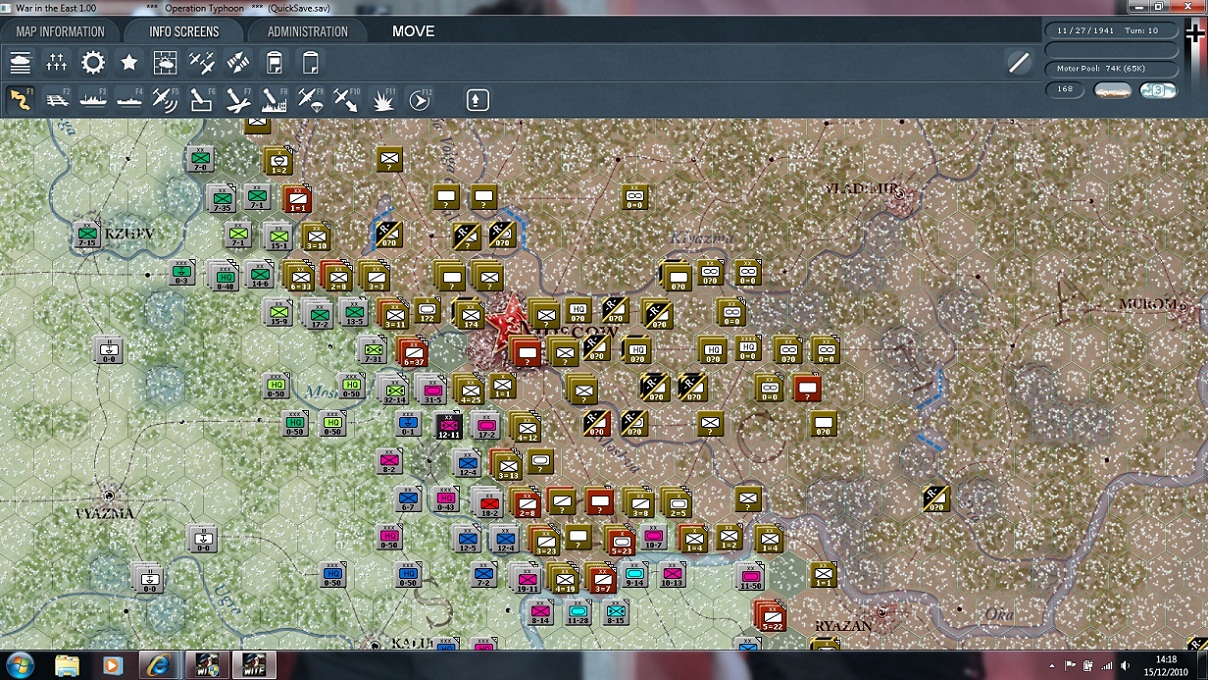Select the blue 6-7 infantry counter
Viewport: 1208px width, 680px height.
408,499
